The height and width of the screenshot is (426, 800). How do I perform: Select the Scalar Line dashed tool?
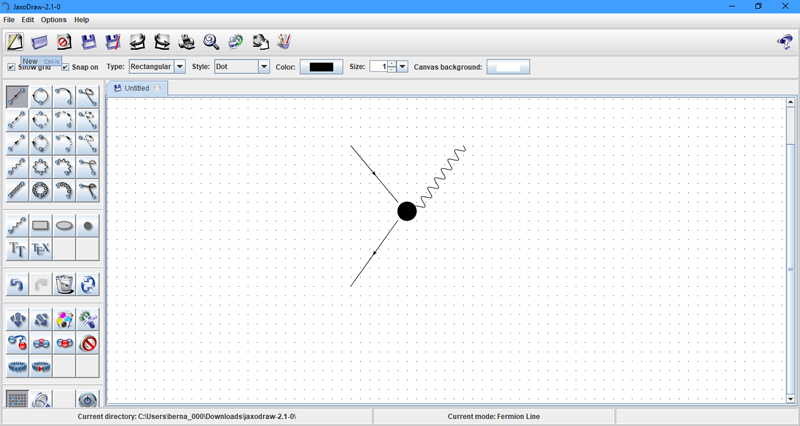[x=17, y=120]
